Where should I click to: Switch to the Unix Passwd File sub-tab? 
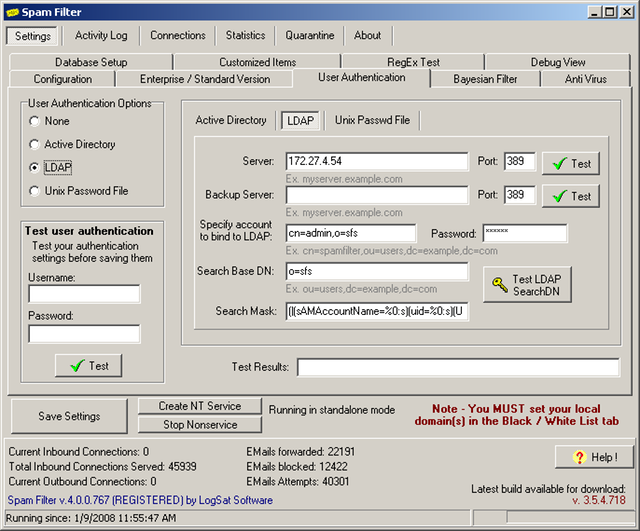pyautogui.click(x=372, y=120)
